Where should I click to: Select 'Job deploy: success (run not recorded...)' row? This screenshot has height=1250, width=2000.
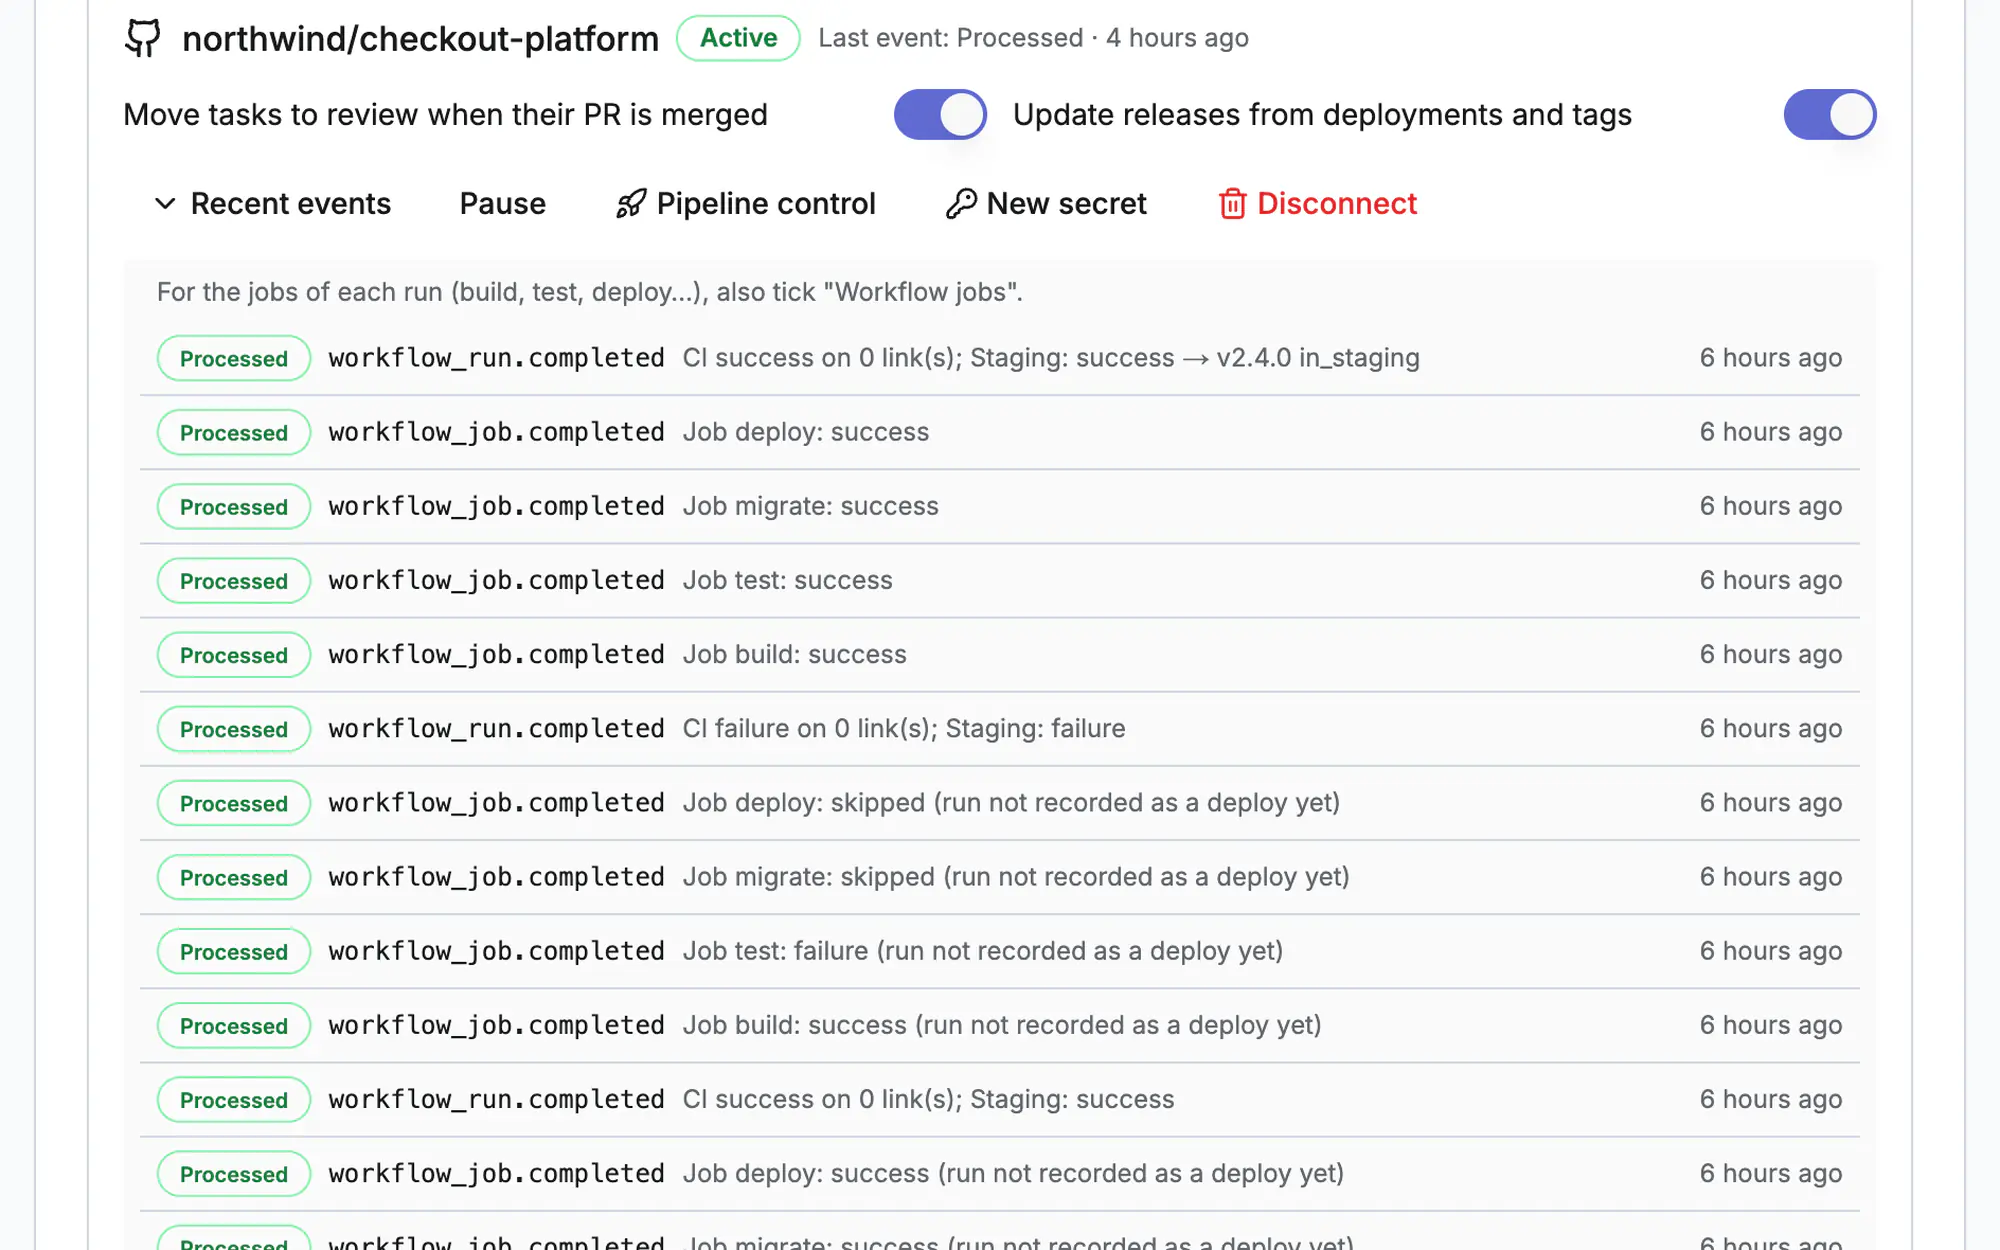[x=1000, y=1173]
